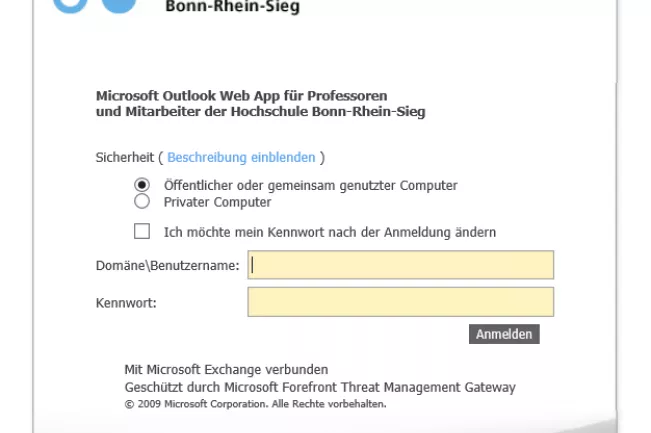
Task: Click the 'Privater Computer' label text
Action: pos(217,202)
